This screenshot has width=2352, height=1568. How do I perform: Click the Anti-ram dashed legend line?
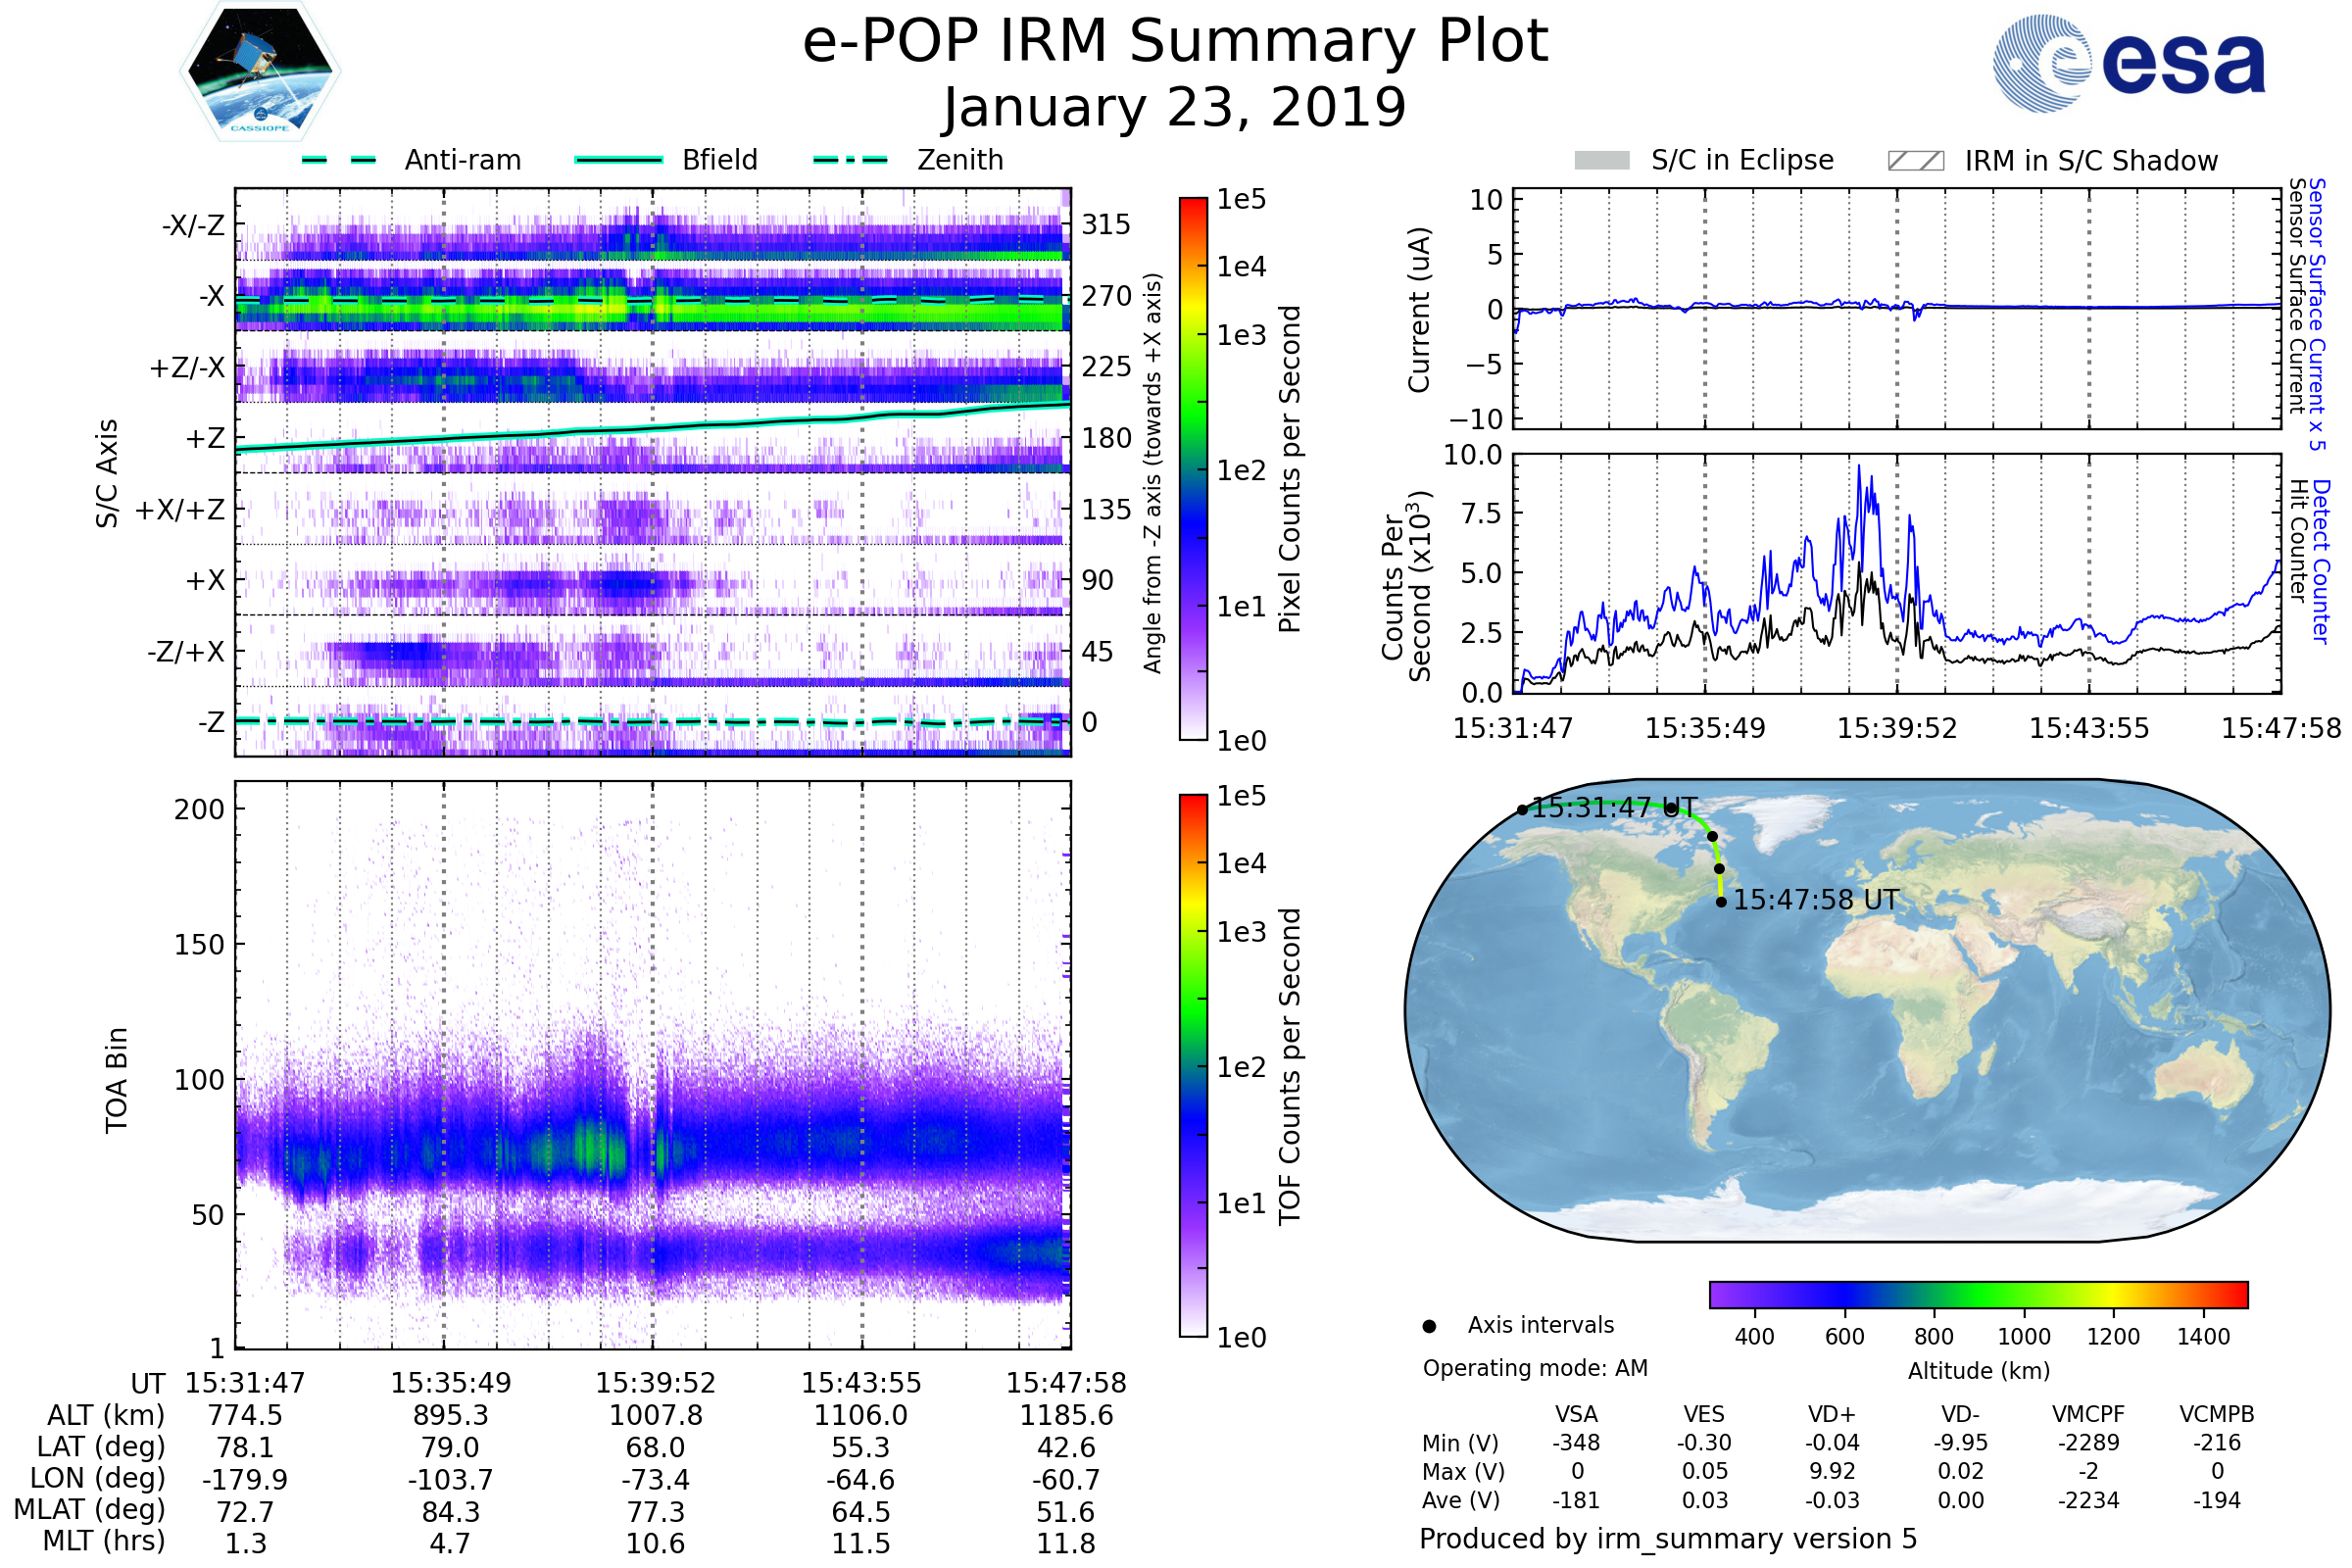(x=339, y=160)
